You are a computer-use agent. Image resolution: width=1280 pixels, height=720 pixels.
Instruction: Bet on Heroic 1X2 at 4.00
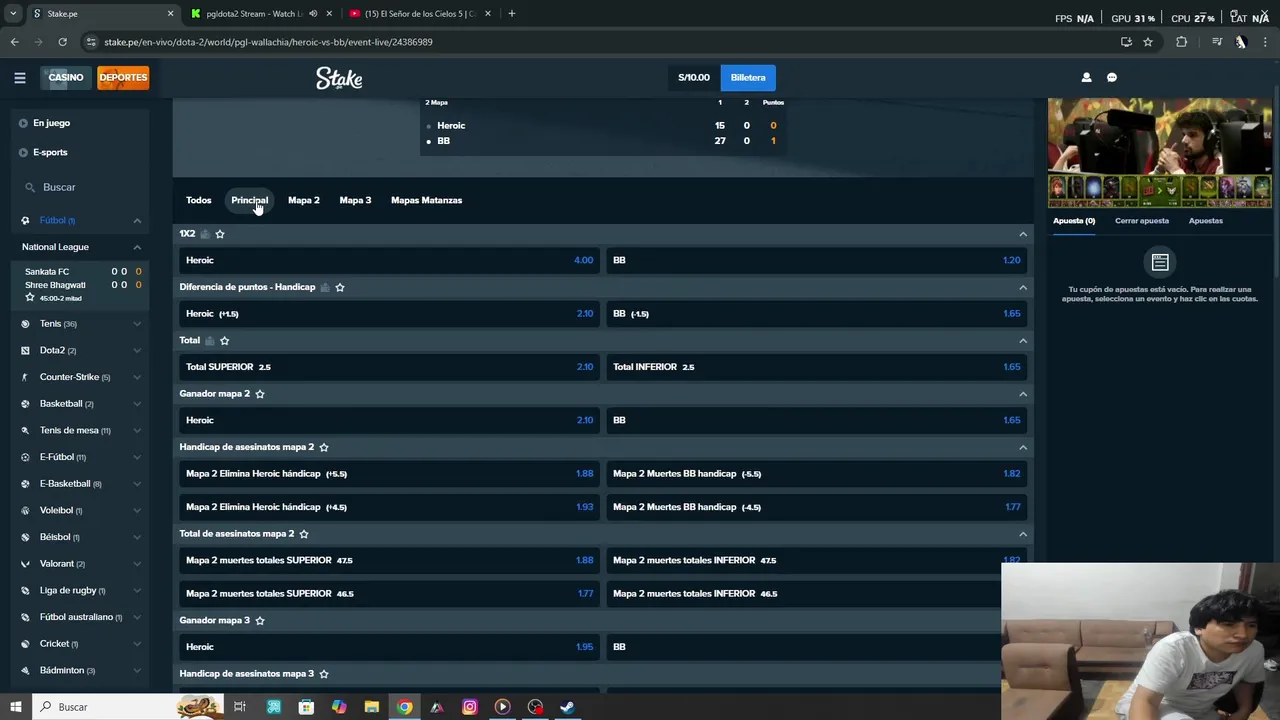389,260
